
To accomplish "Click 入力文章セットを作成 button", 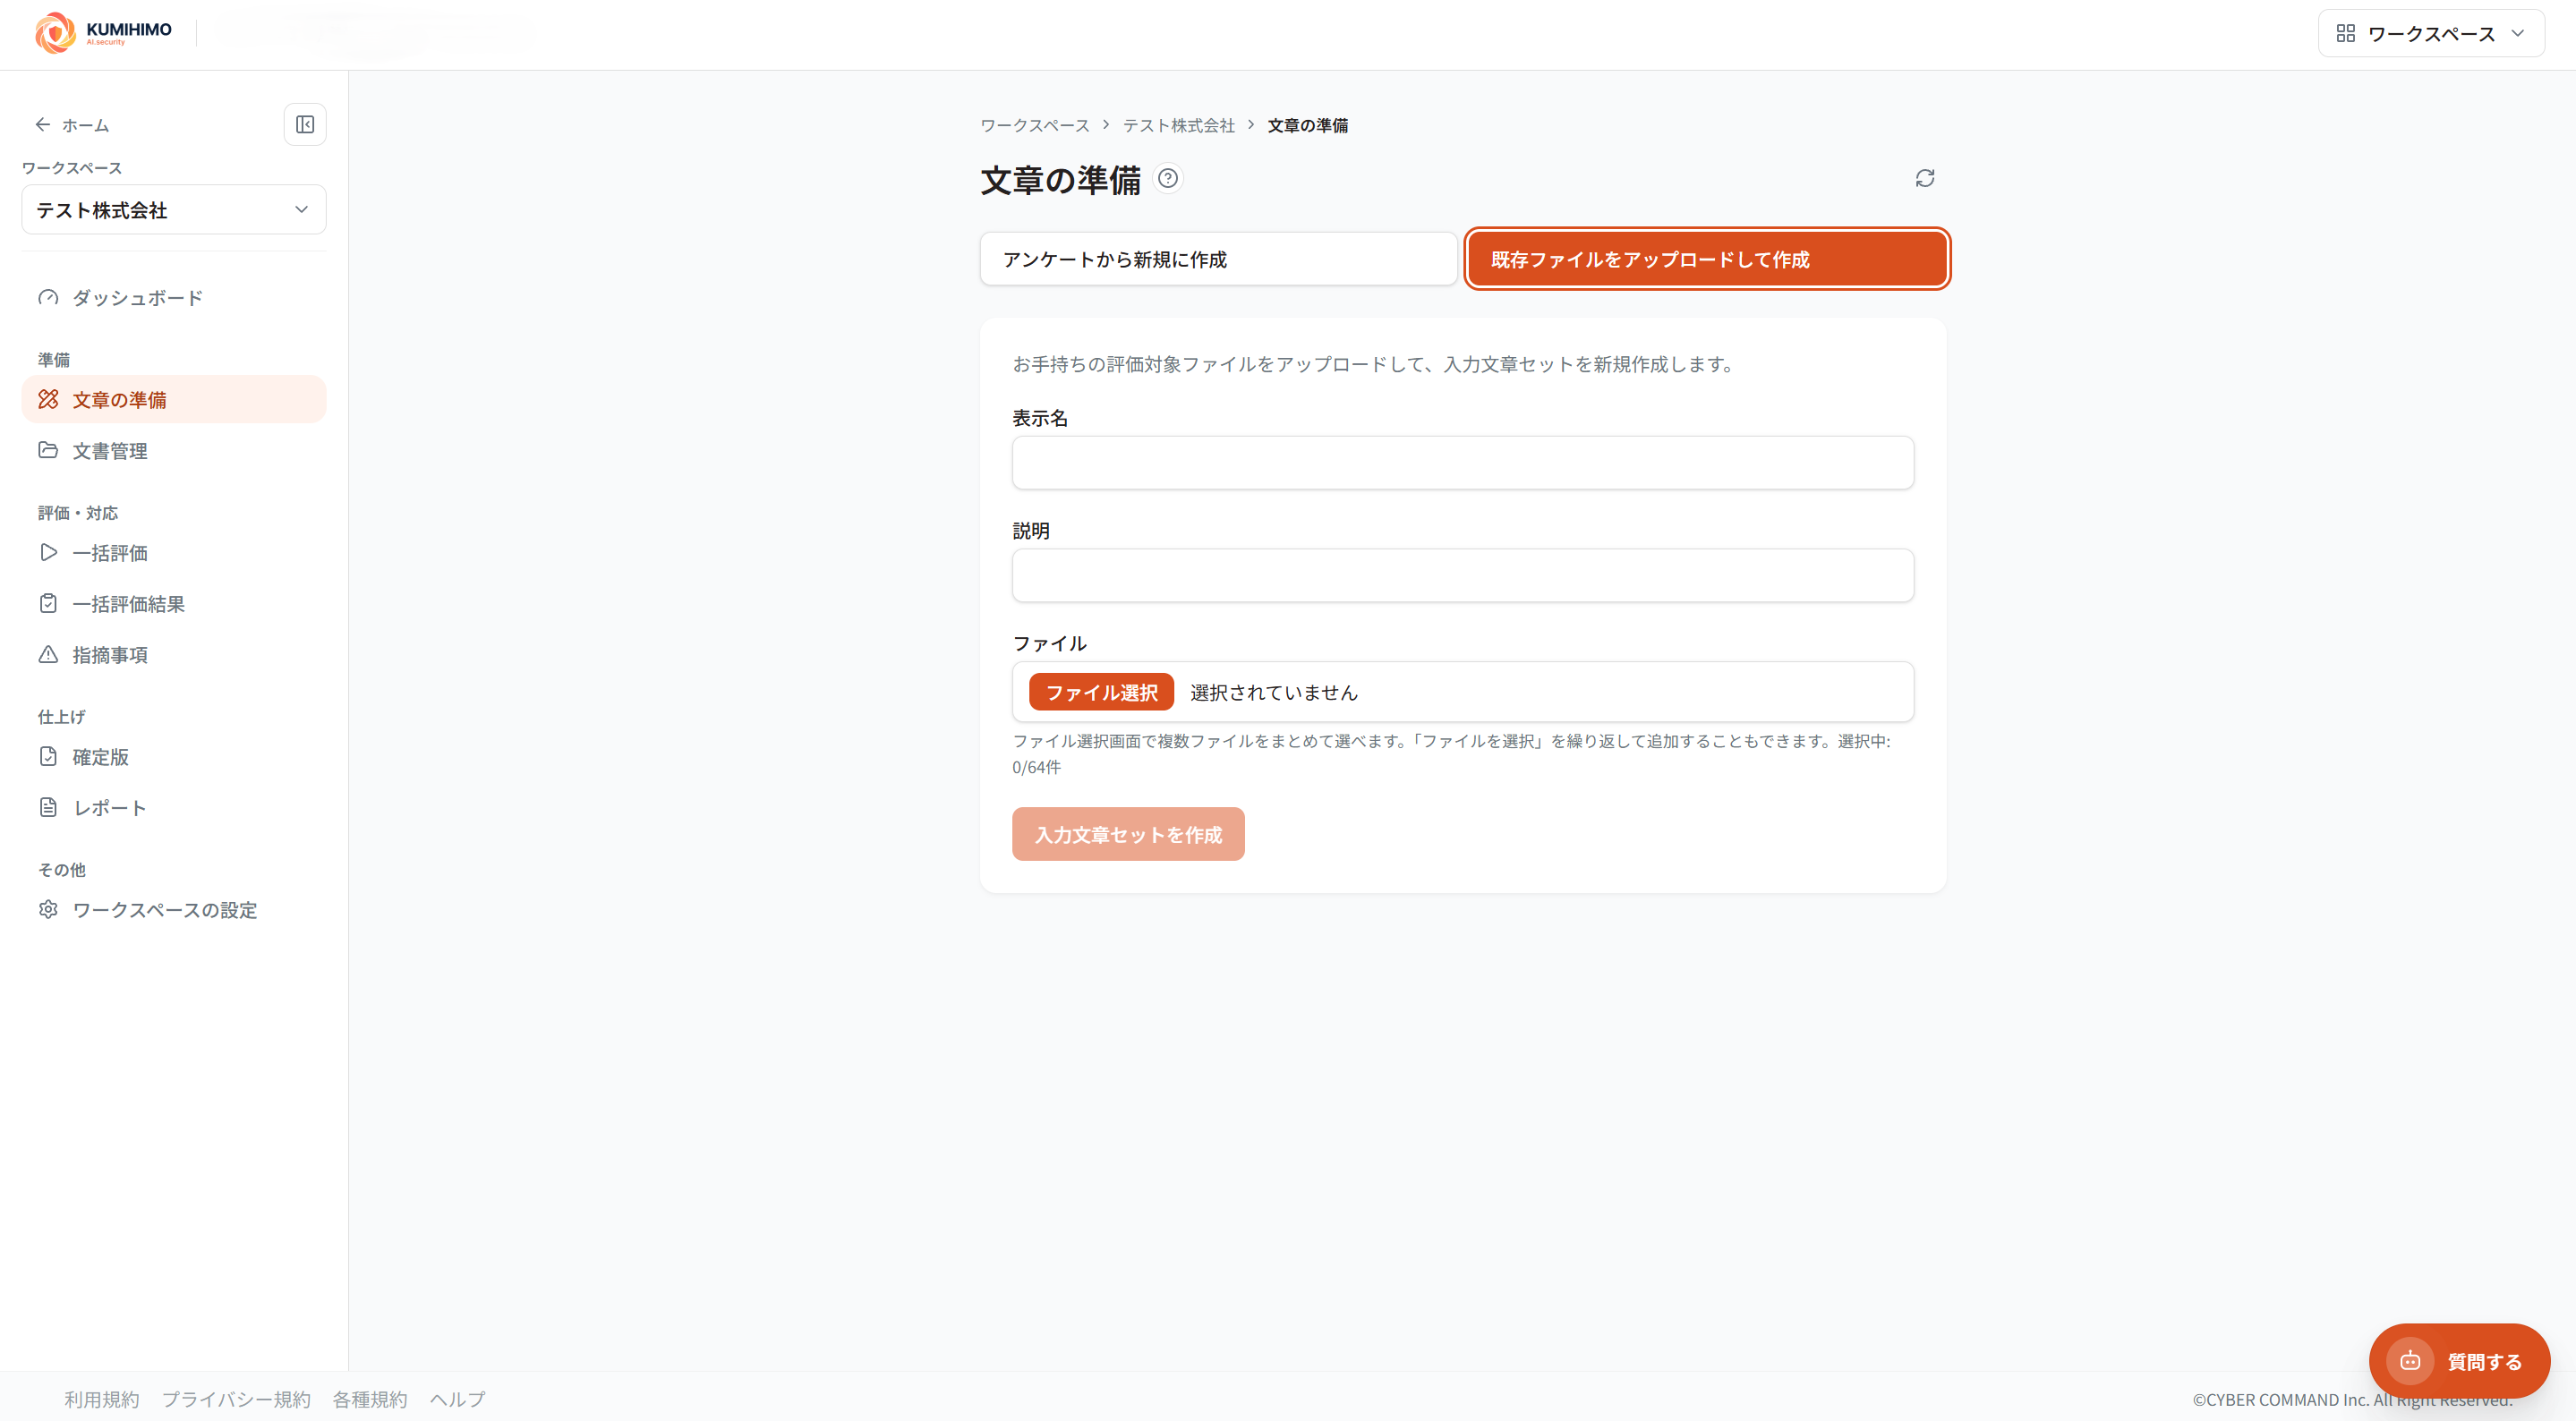I will (1128, 835).
